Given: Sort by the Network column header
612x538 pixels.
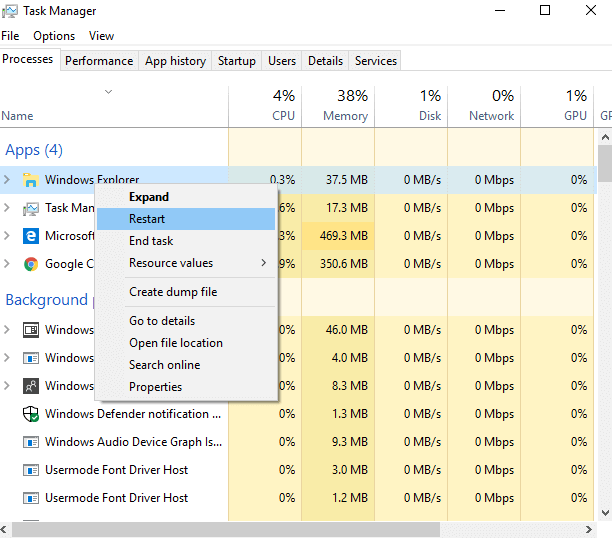Looking at the screenshot, I should 484,106.
